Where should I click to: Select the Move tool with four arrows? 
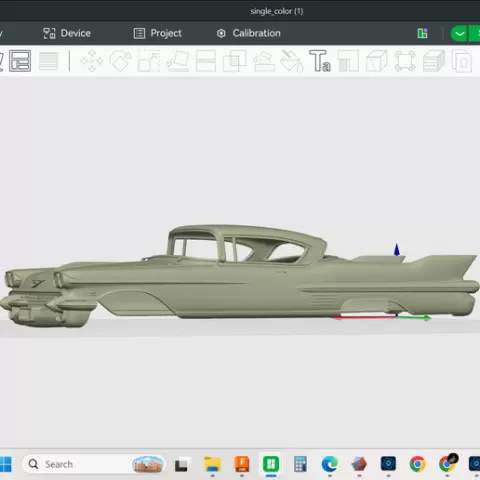(92, 61)
